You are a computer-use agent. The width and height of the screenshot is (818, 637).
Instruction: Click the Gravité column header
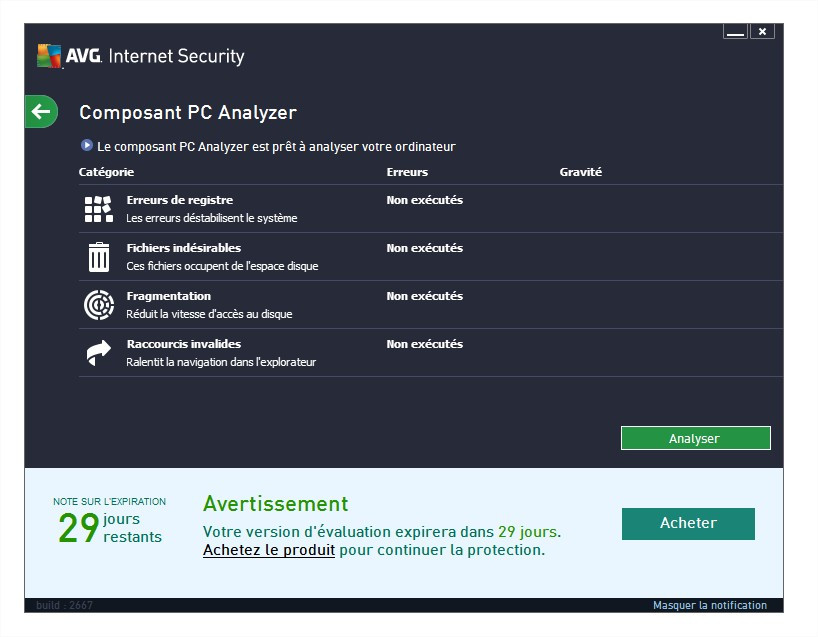click(580, 172)
